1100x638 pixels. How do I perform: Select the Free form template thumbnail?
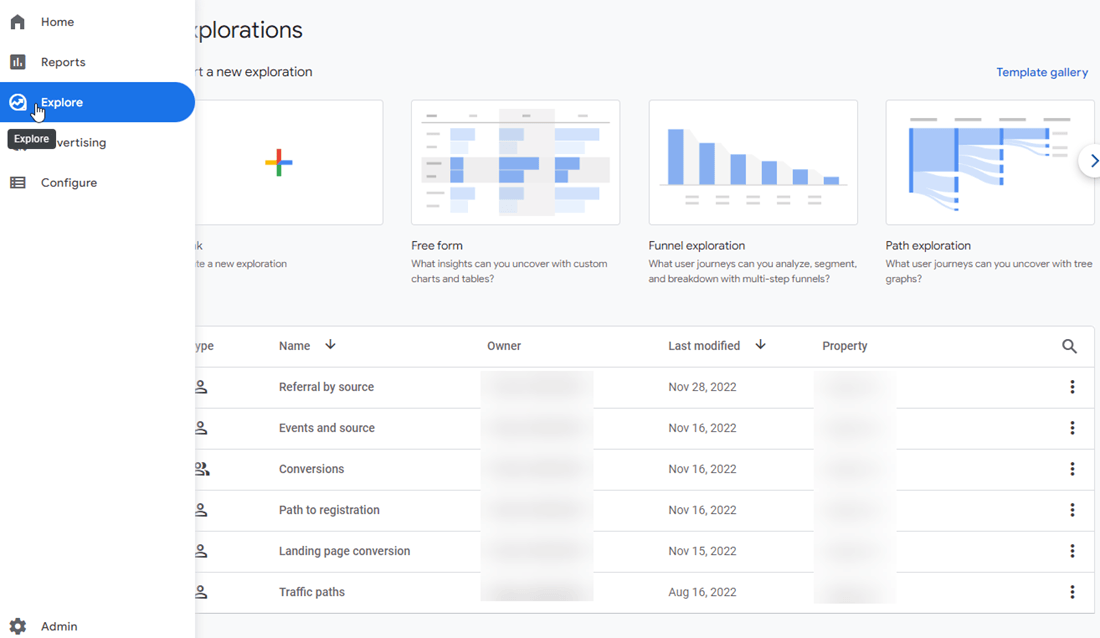click(x=516, y=162)
